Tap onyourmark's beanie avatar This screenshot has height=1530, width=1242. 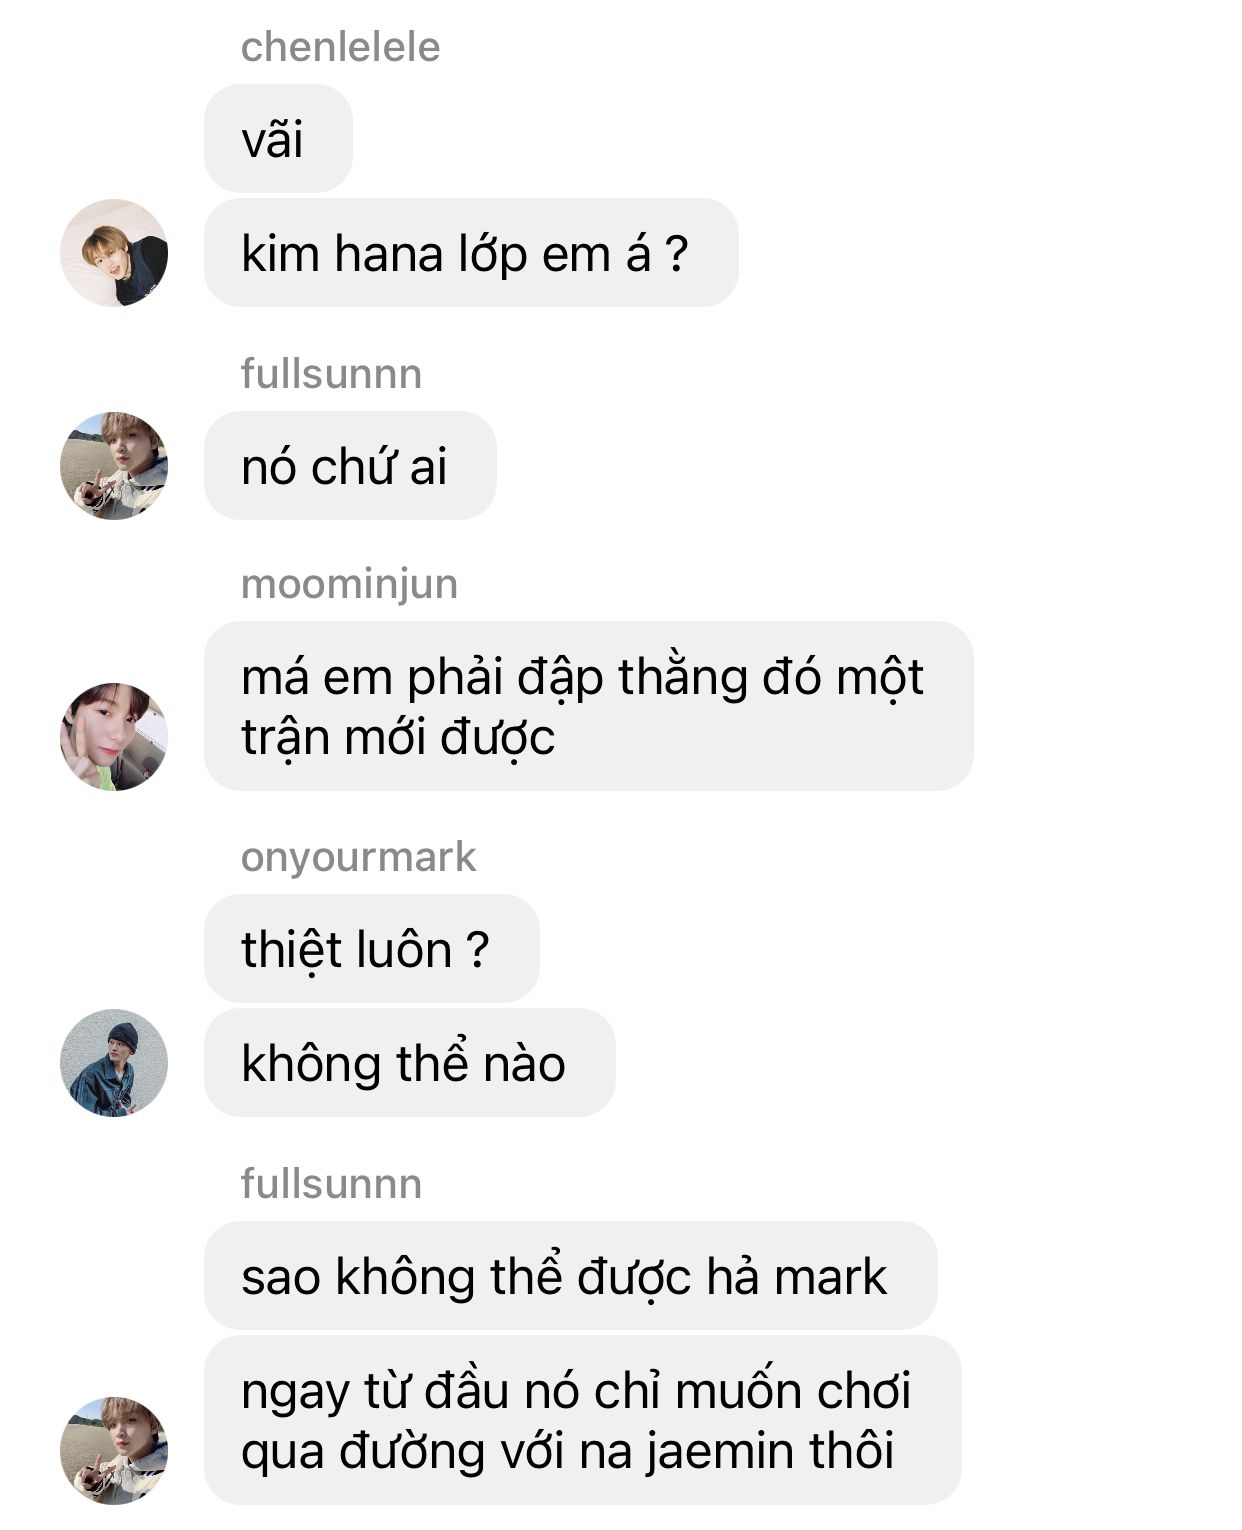114,1063
